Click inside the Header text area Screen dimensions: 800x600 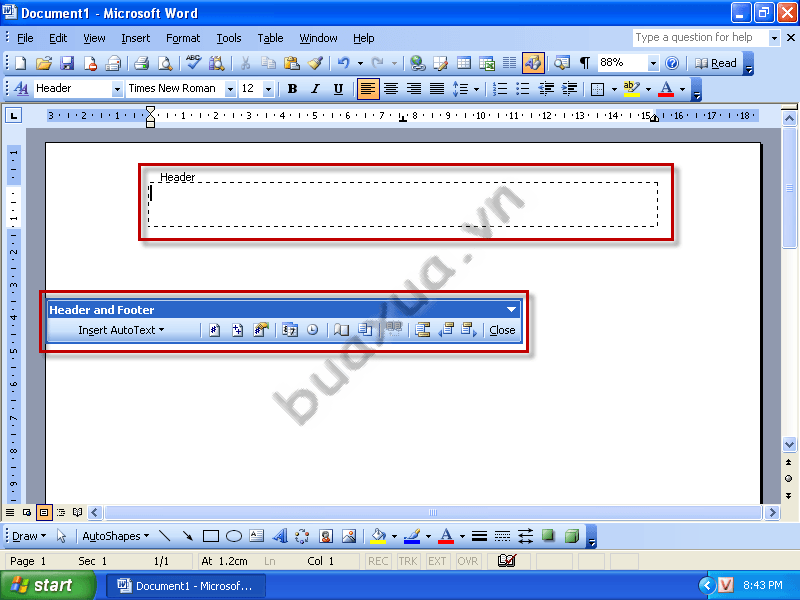[403, 204]
